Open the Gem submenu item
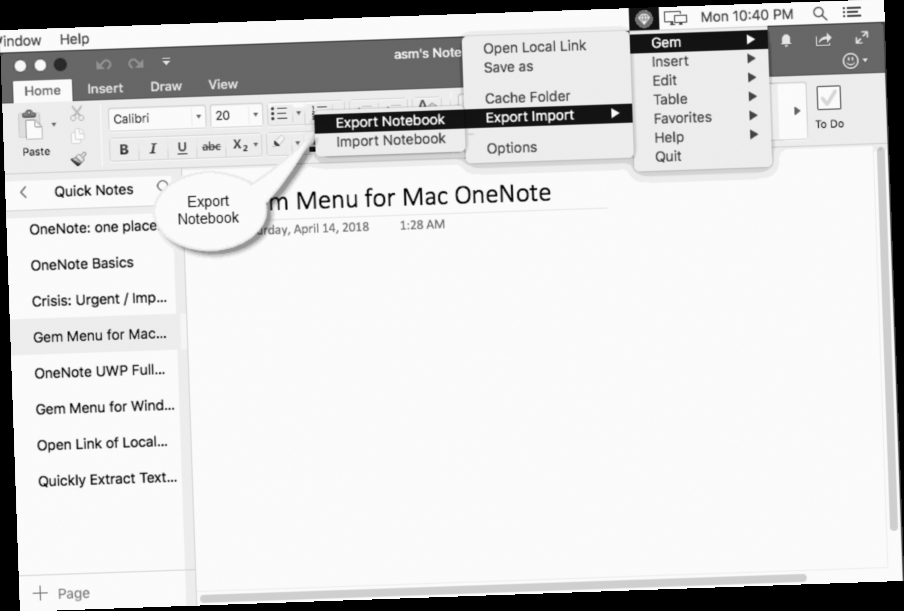This screenshot has height=611, width=904. [699, 42]
